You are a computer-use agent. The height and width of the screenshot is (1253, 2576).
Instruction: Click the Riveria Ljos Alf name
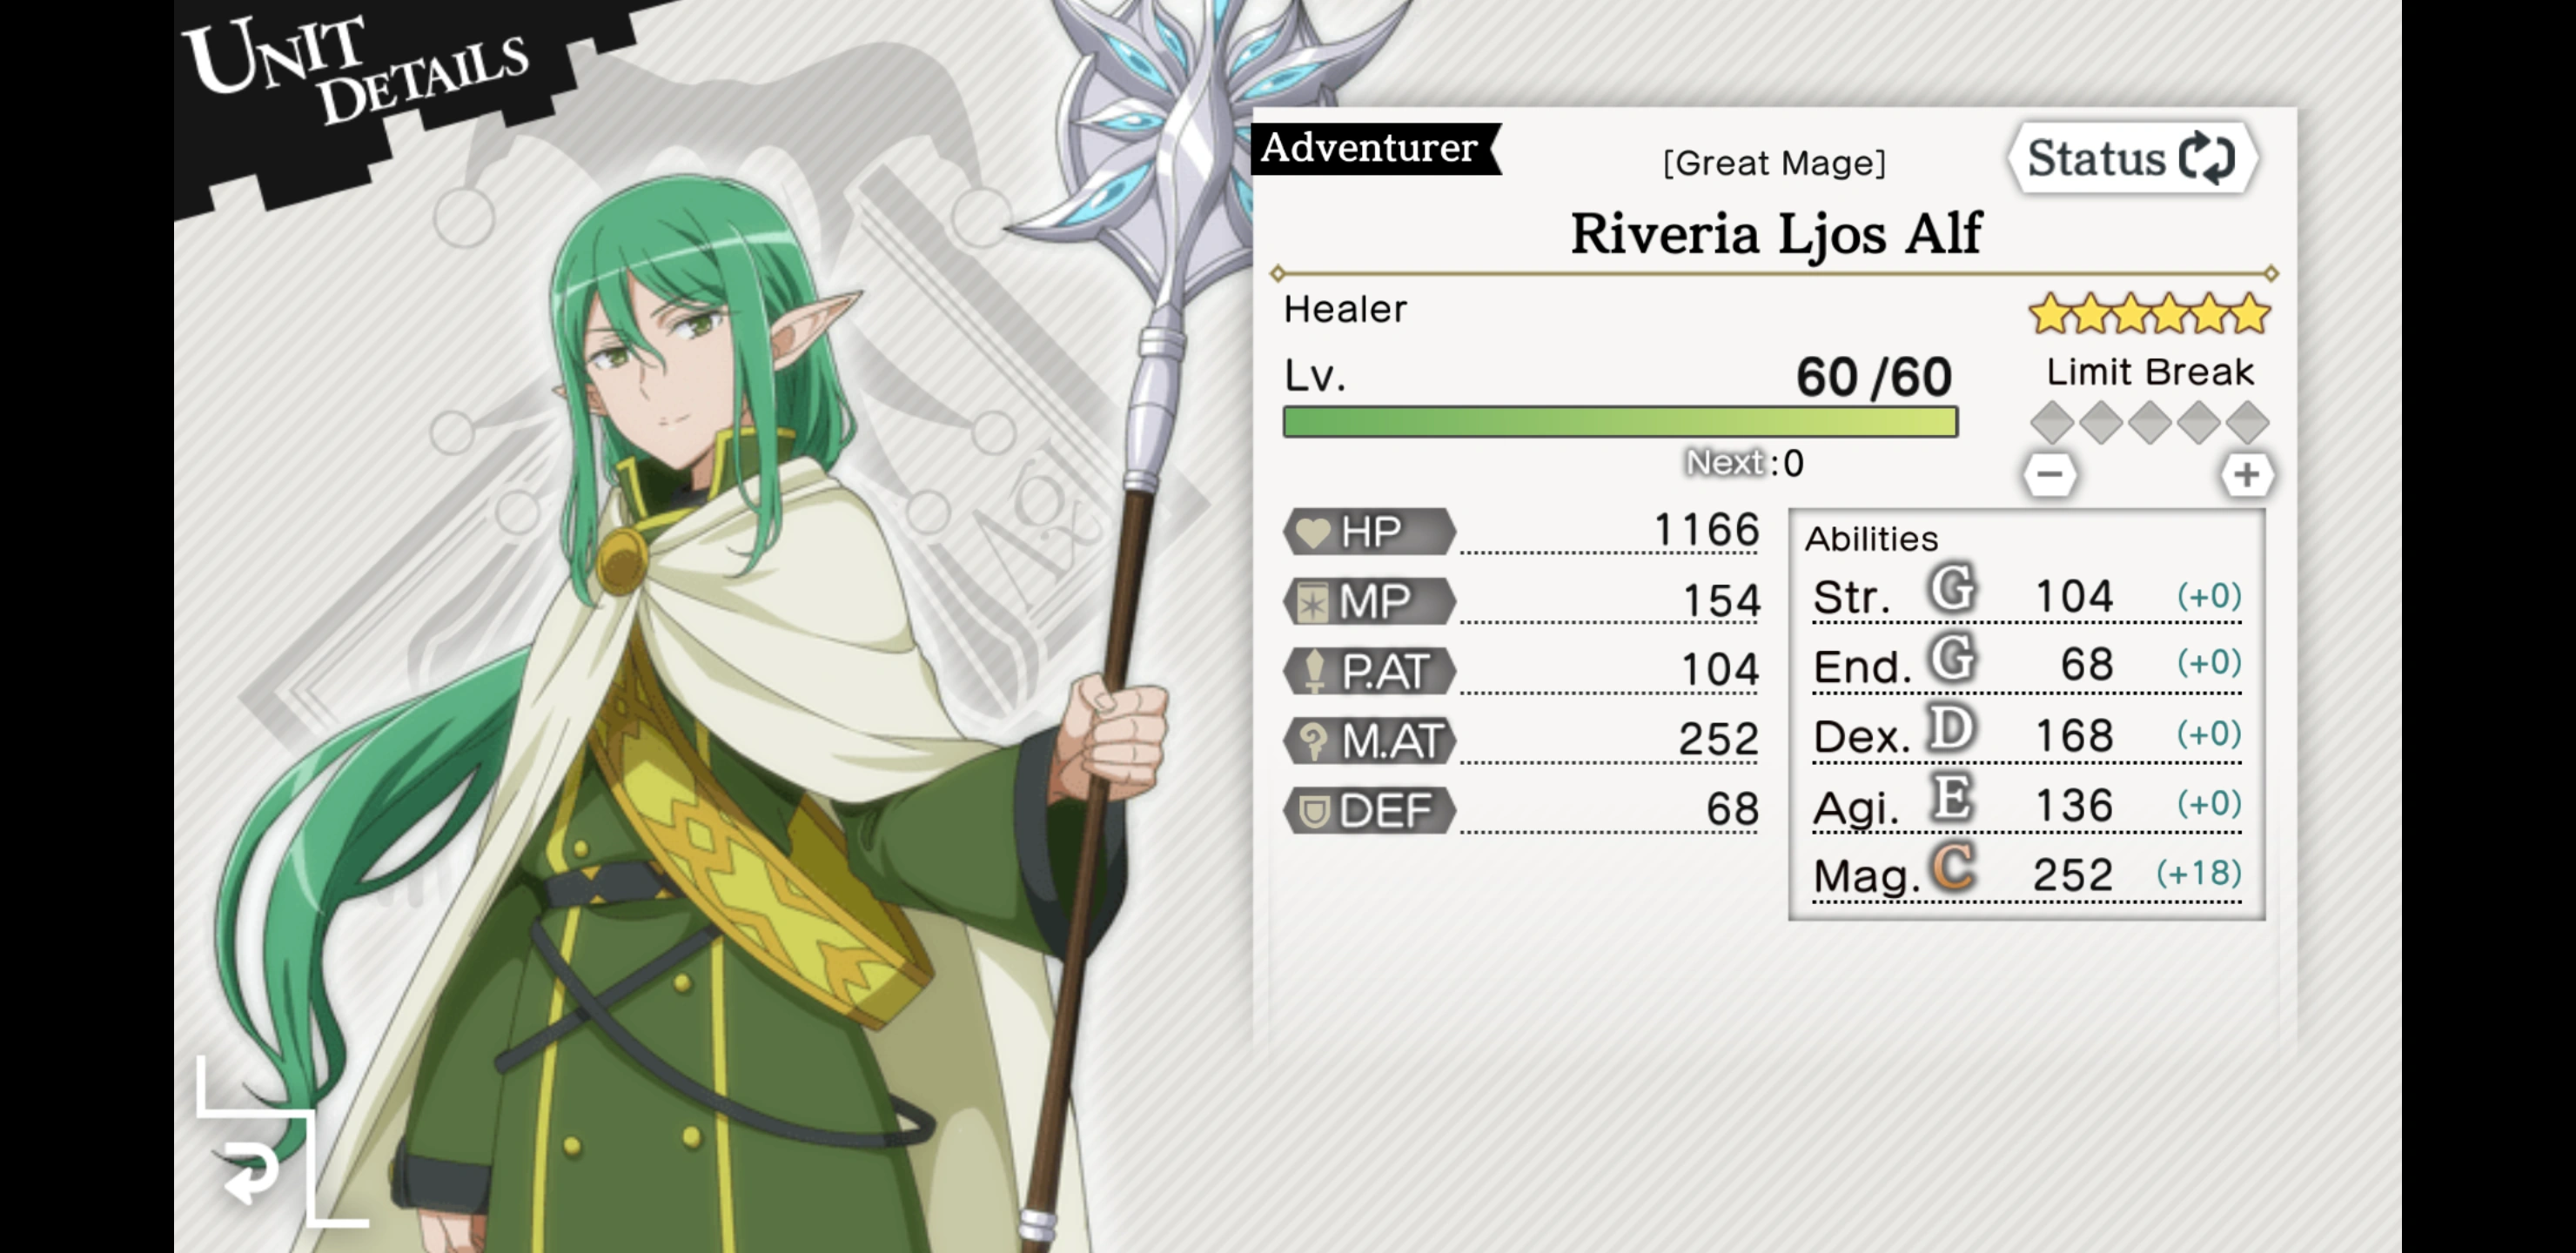1775,233
